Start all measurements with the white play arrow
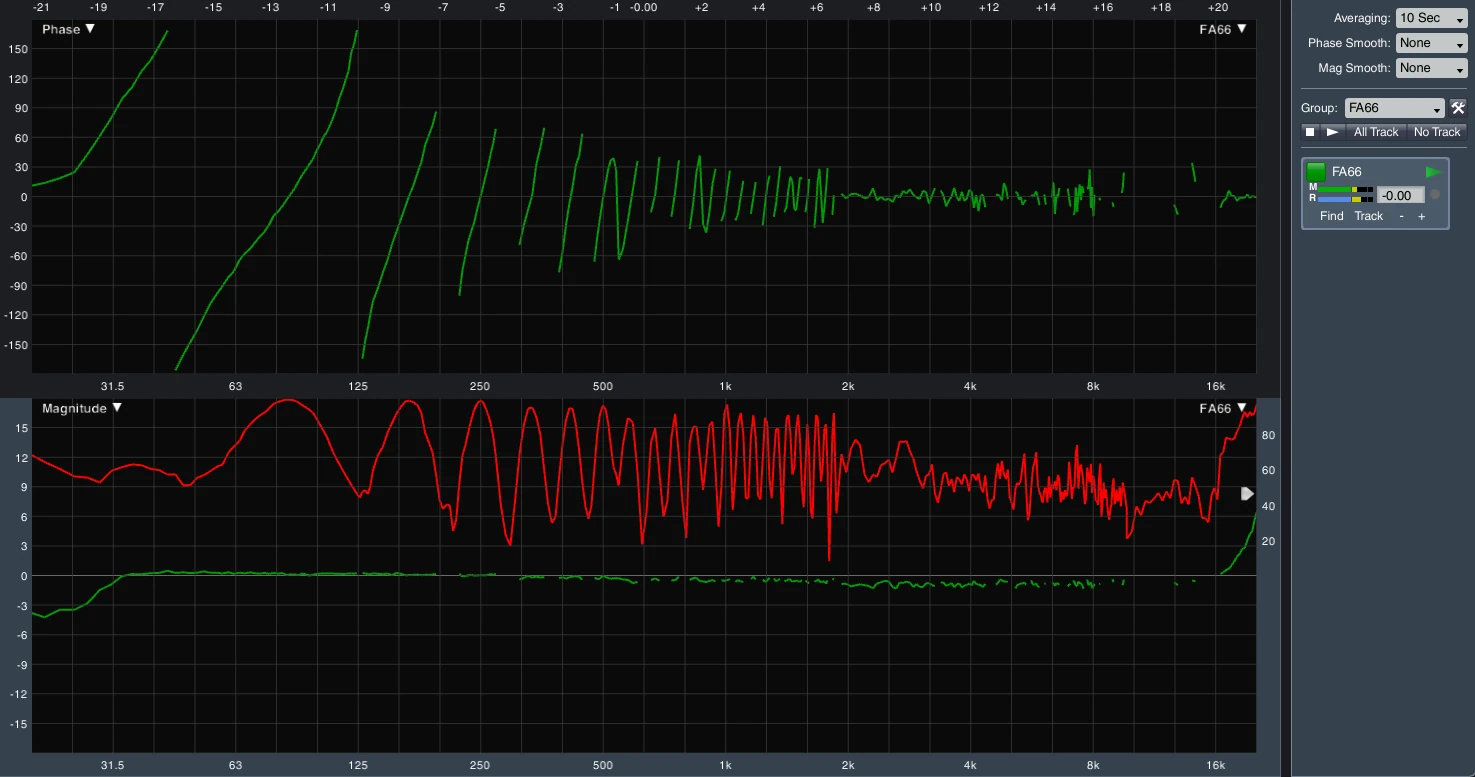1475x777 pixels. point(1332,132)
